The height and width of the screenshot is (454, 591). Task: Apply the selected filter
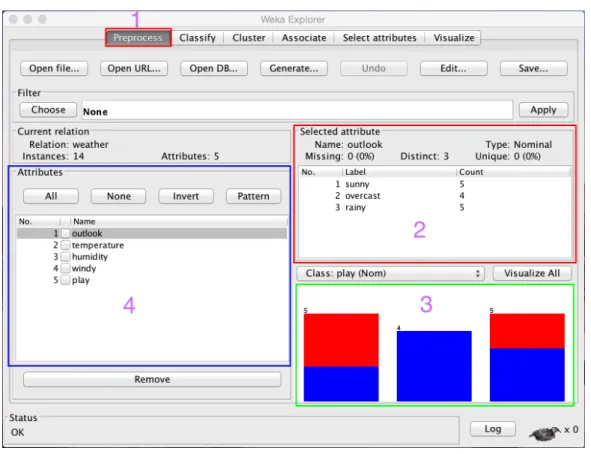[x=543, y=110]
